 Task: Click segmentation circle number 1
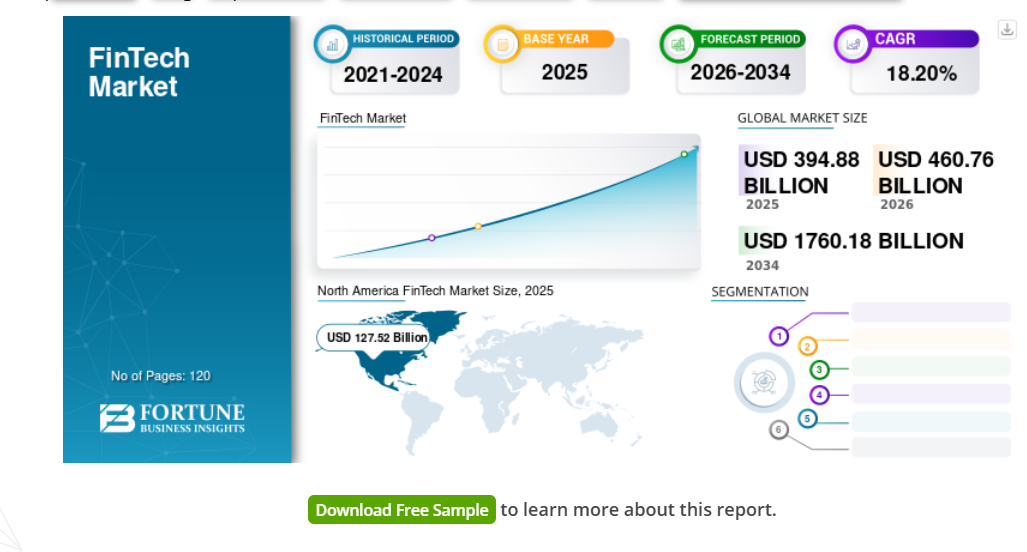779,337
